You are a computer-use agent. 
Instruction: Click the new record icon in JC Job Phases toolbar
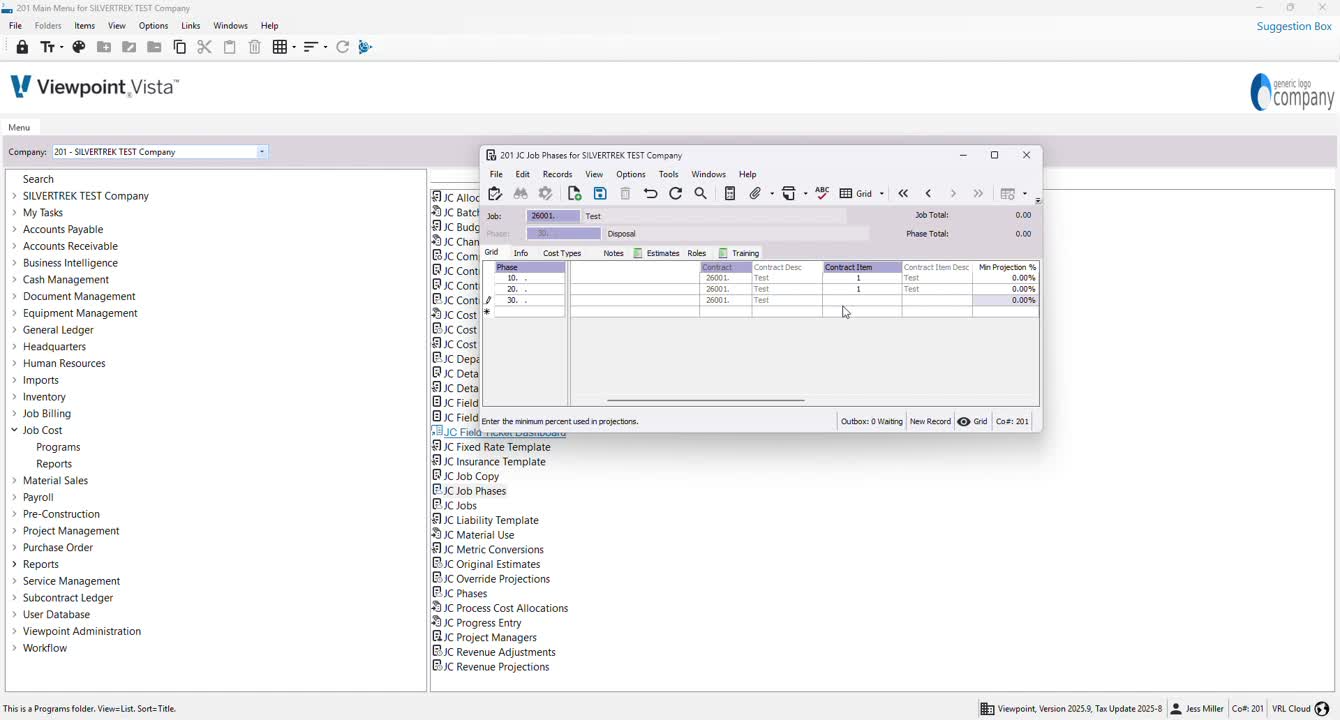(x=575, y=194)
